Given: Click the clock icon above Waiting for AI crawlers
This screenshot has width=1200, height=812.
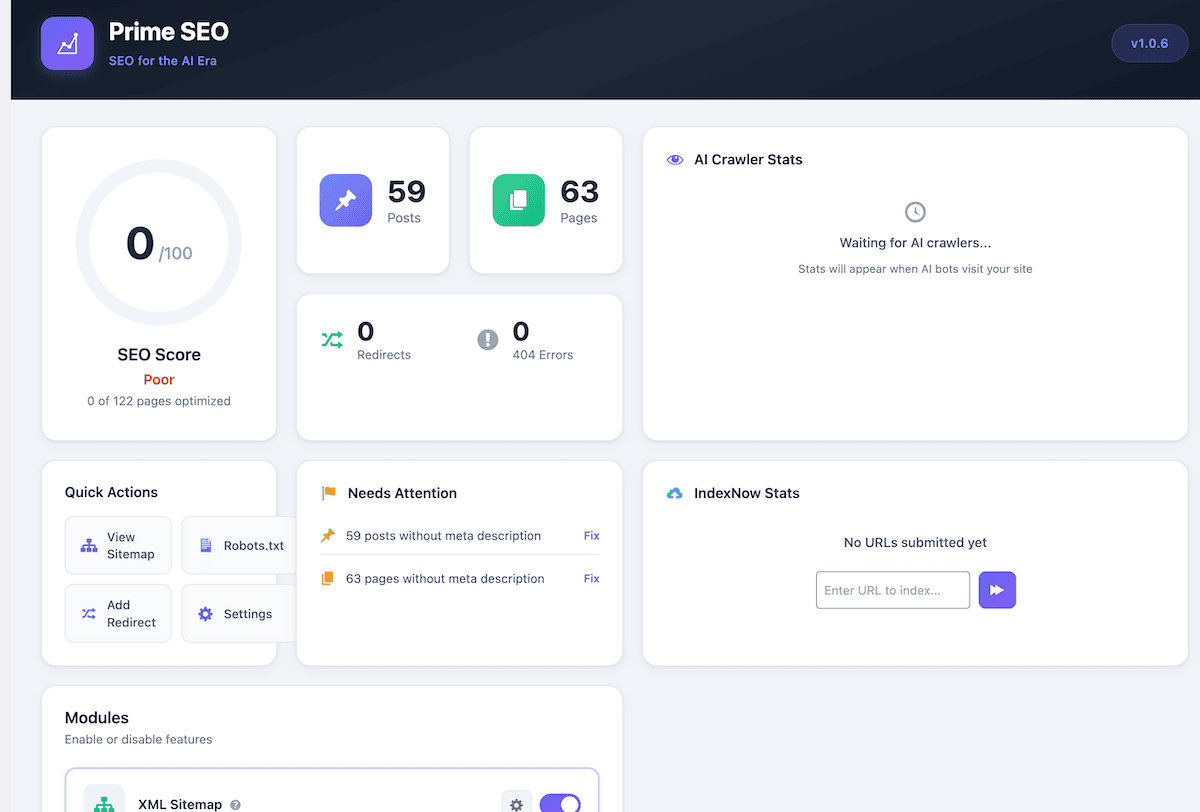Looking at the screenshot, I should pyautogui.click(x=915, y=212).
